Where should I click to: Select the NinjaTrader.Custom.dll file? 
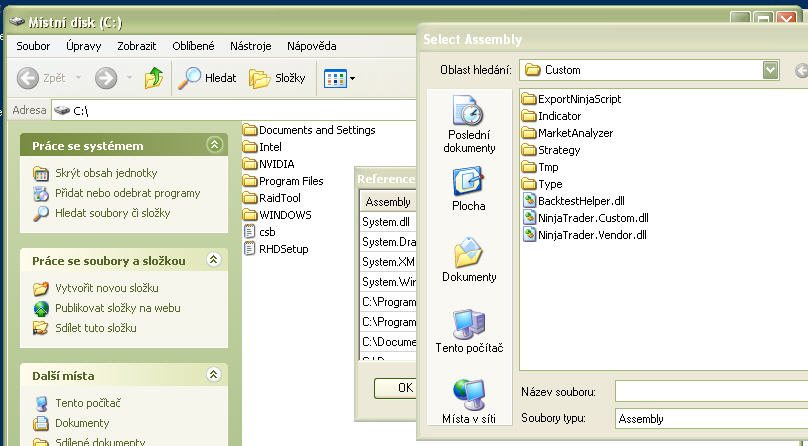[593, 217]
